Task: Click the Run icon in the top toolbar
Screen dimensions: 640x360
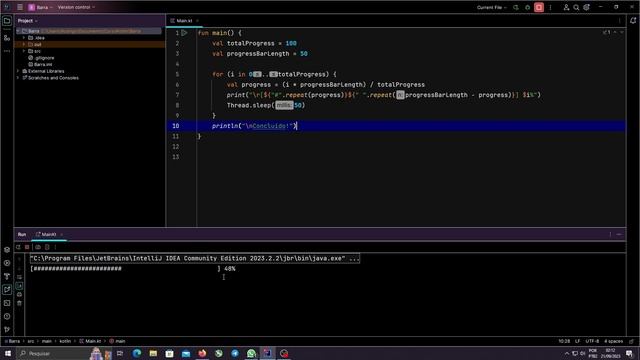Action: 516,7
